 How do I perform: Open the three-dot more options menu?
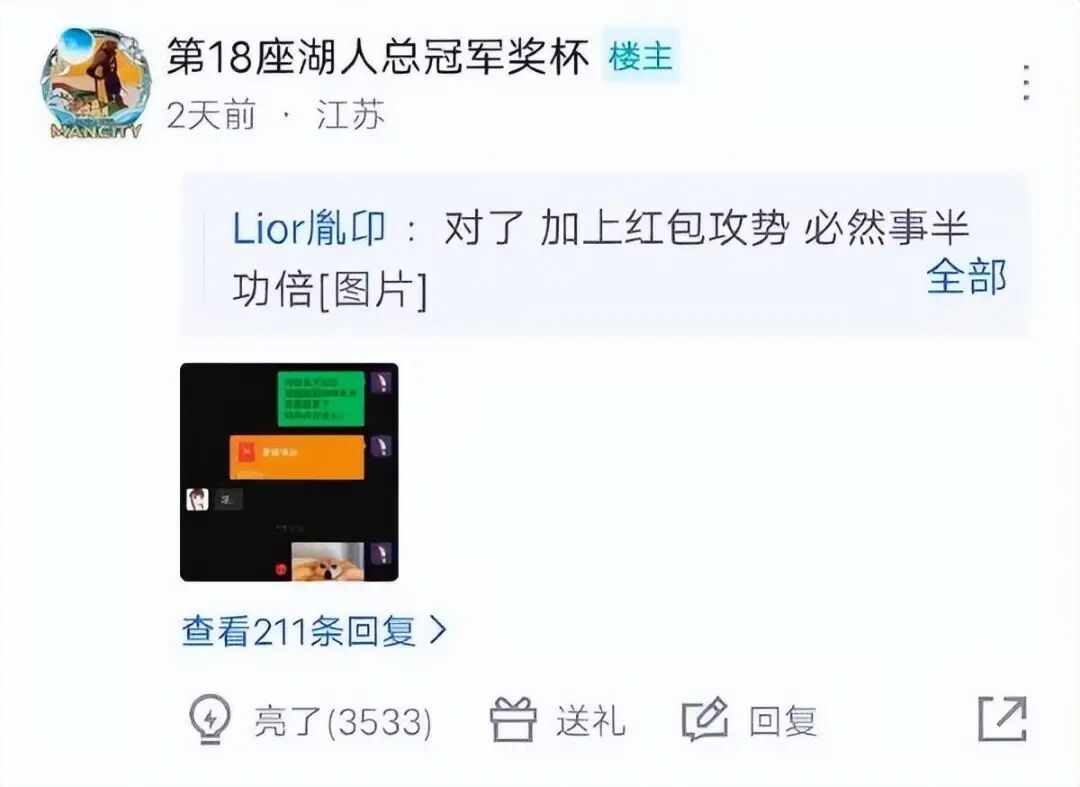(x=1026, y=83)
